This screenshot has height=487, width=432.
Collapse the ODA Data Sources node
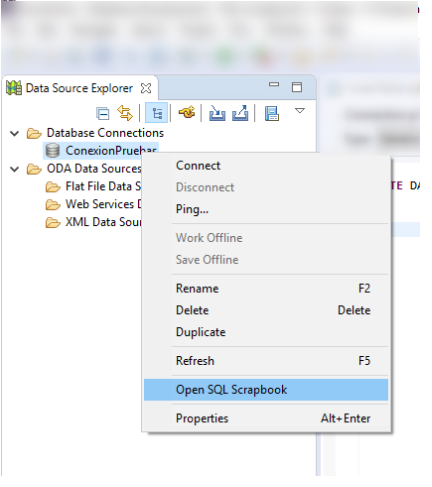14,169
